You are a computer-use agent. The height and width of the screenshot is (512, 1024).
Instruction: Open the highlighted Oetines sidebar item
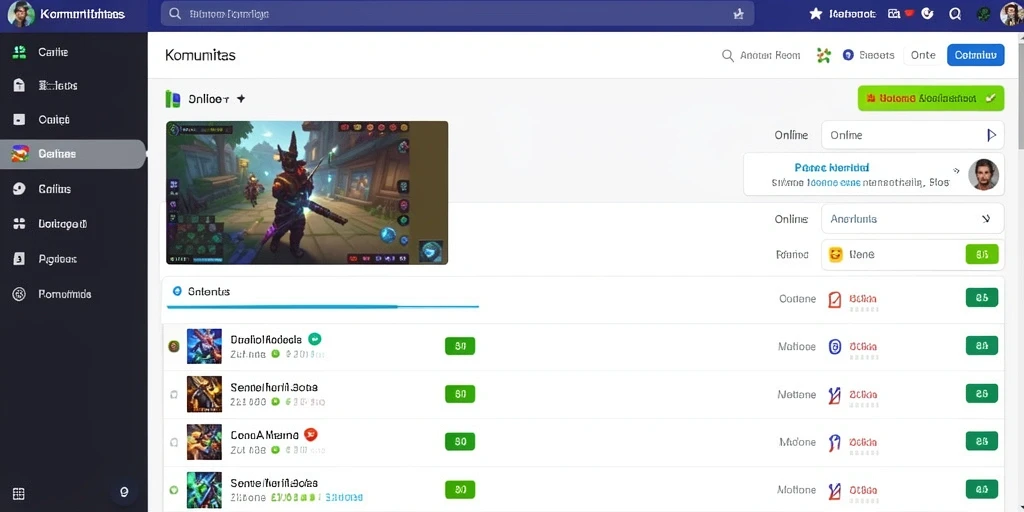(73, 154)
